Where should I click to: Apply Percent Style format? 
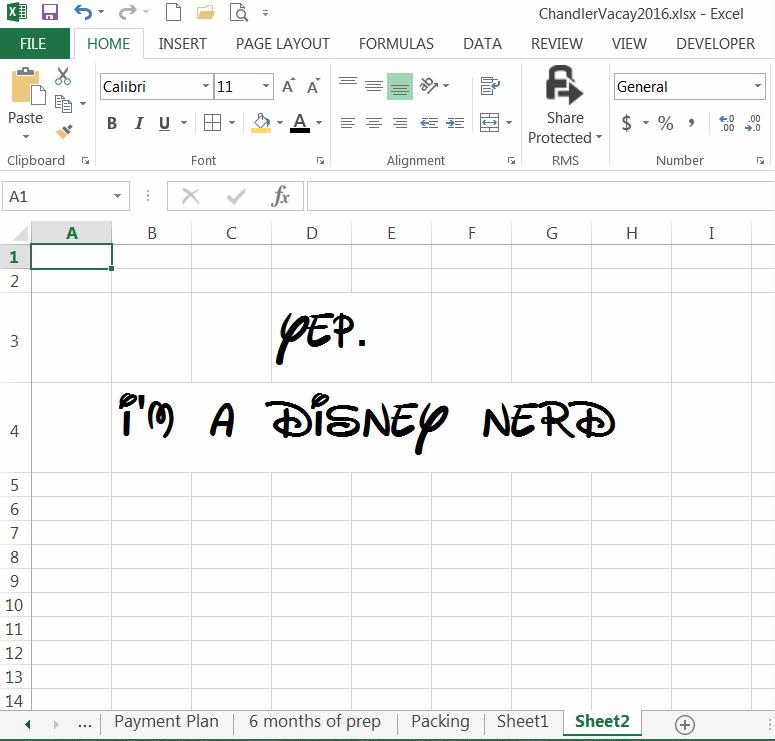[665, 123]
